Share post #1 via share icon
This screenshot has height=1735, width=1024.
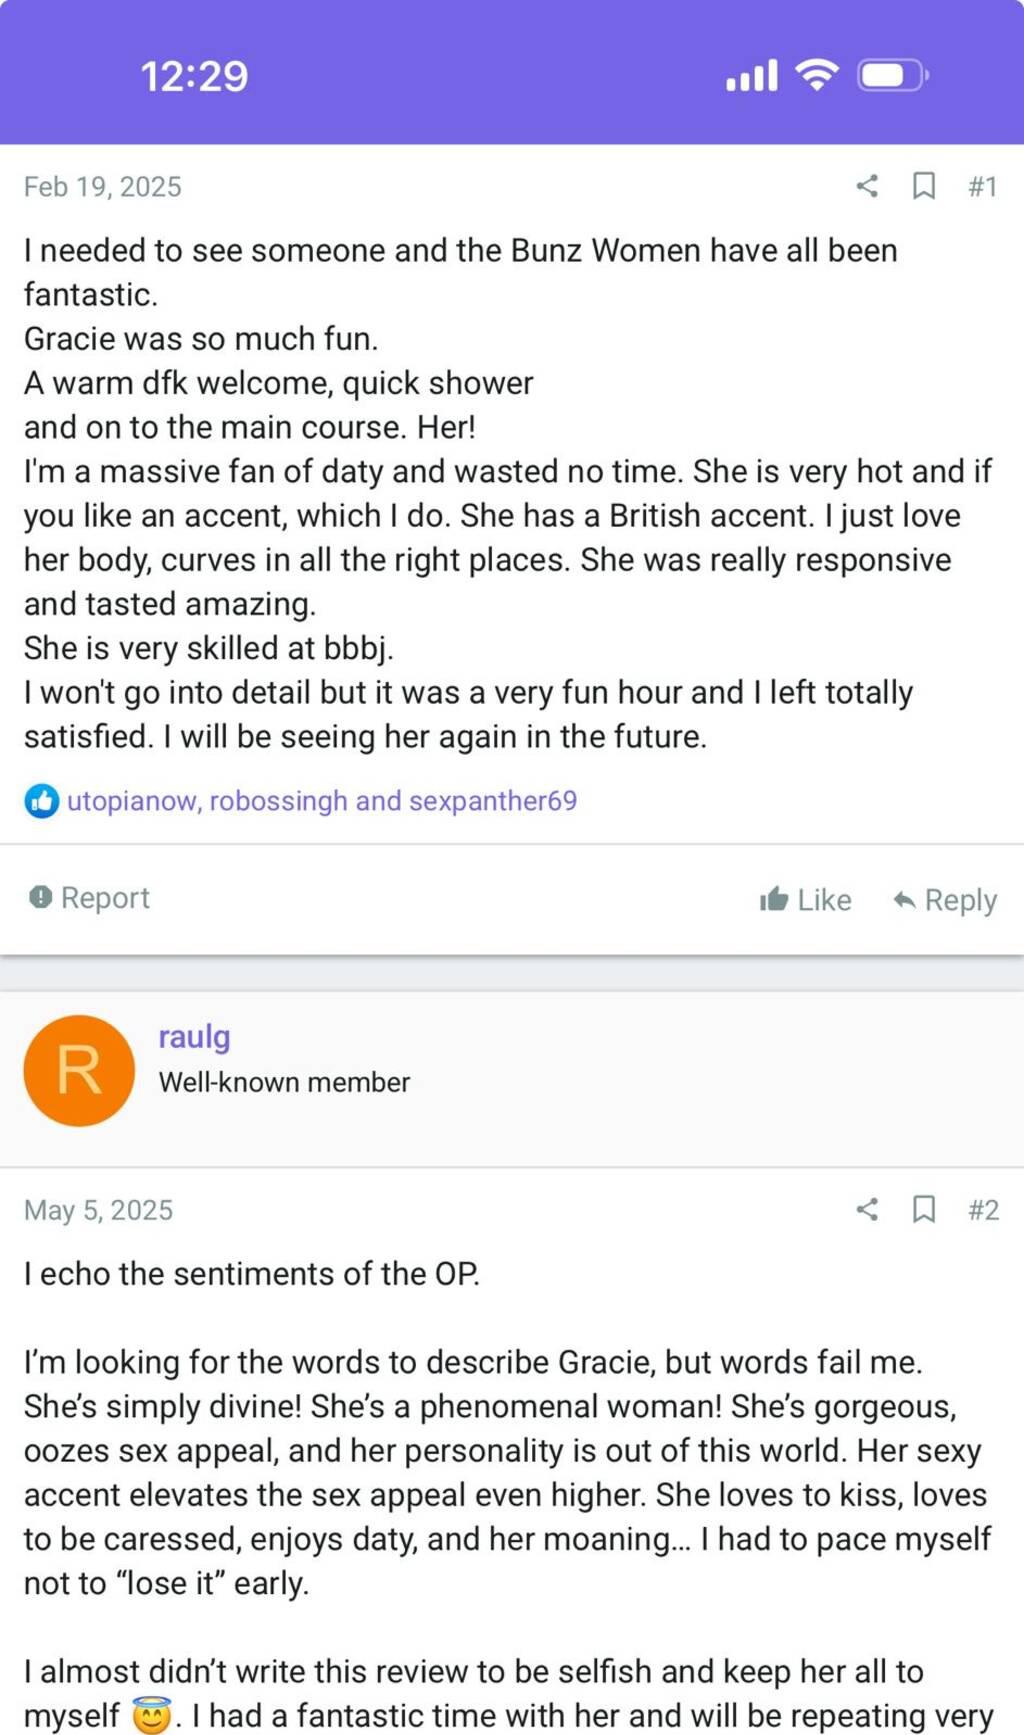867,186
